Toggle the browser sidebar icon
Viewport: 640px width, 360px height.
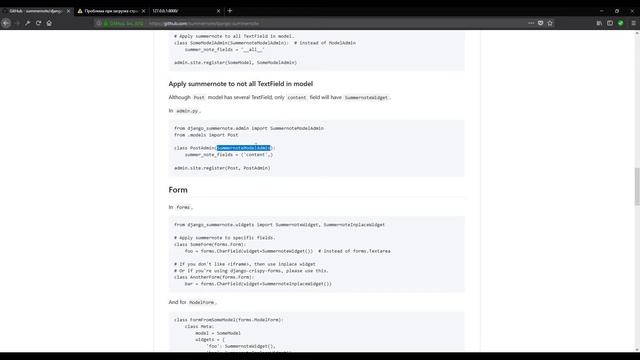click(610, 23)
